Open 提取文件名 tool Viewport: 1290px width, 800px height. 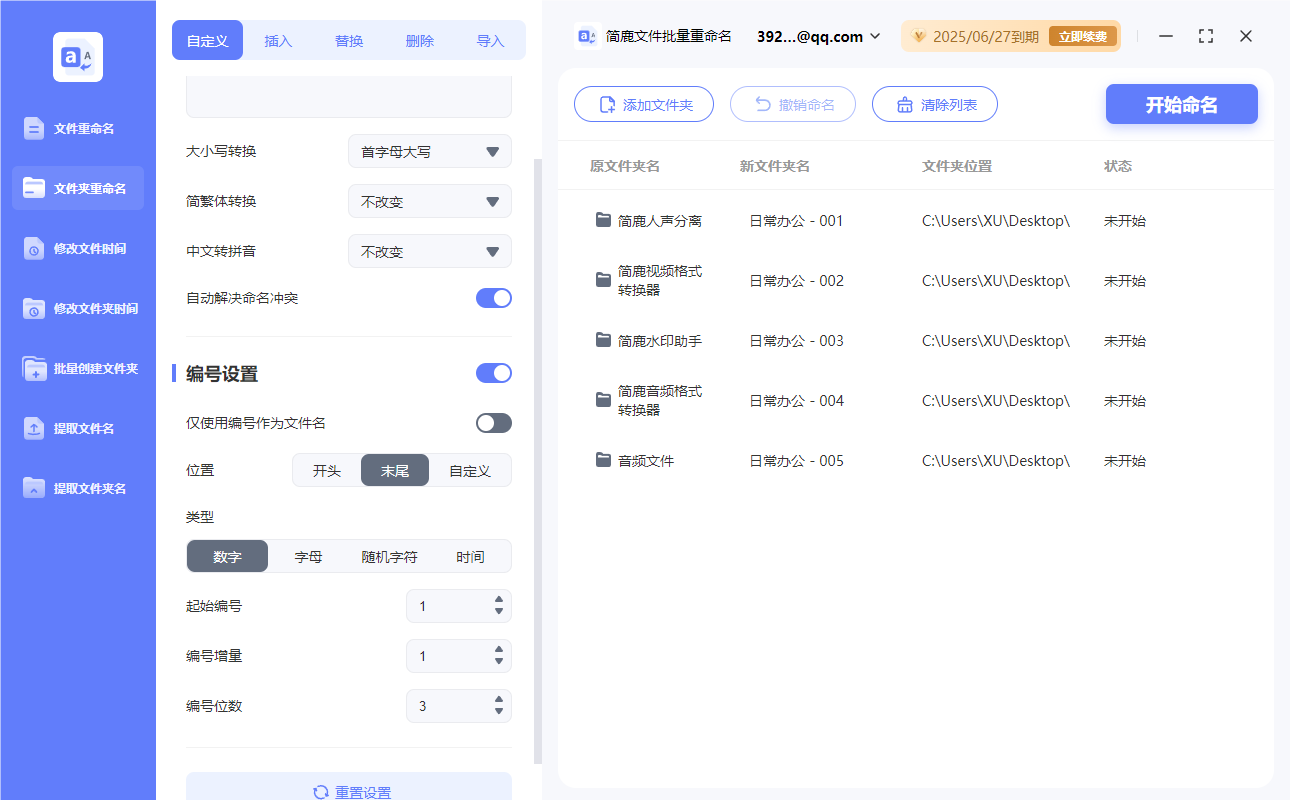coord(77,428)
